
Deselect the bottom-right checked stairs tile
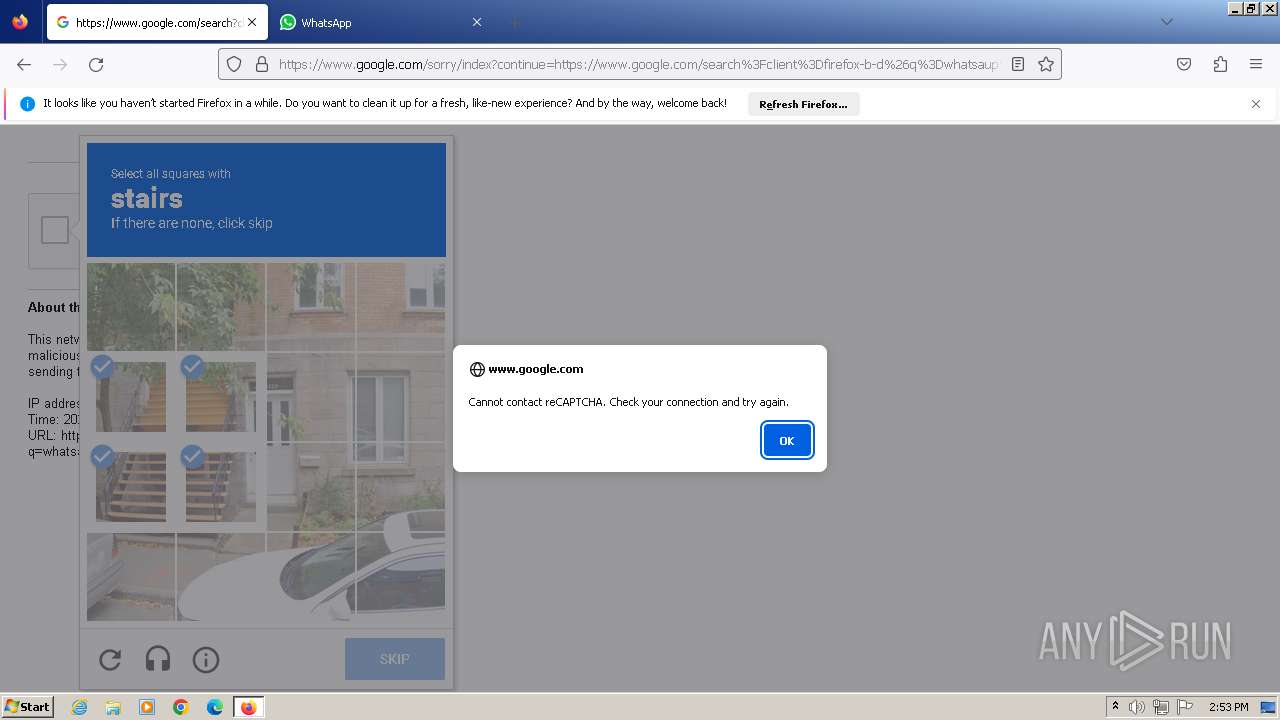[x=221, y=487]
